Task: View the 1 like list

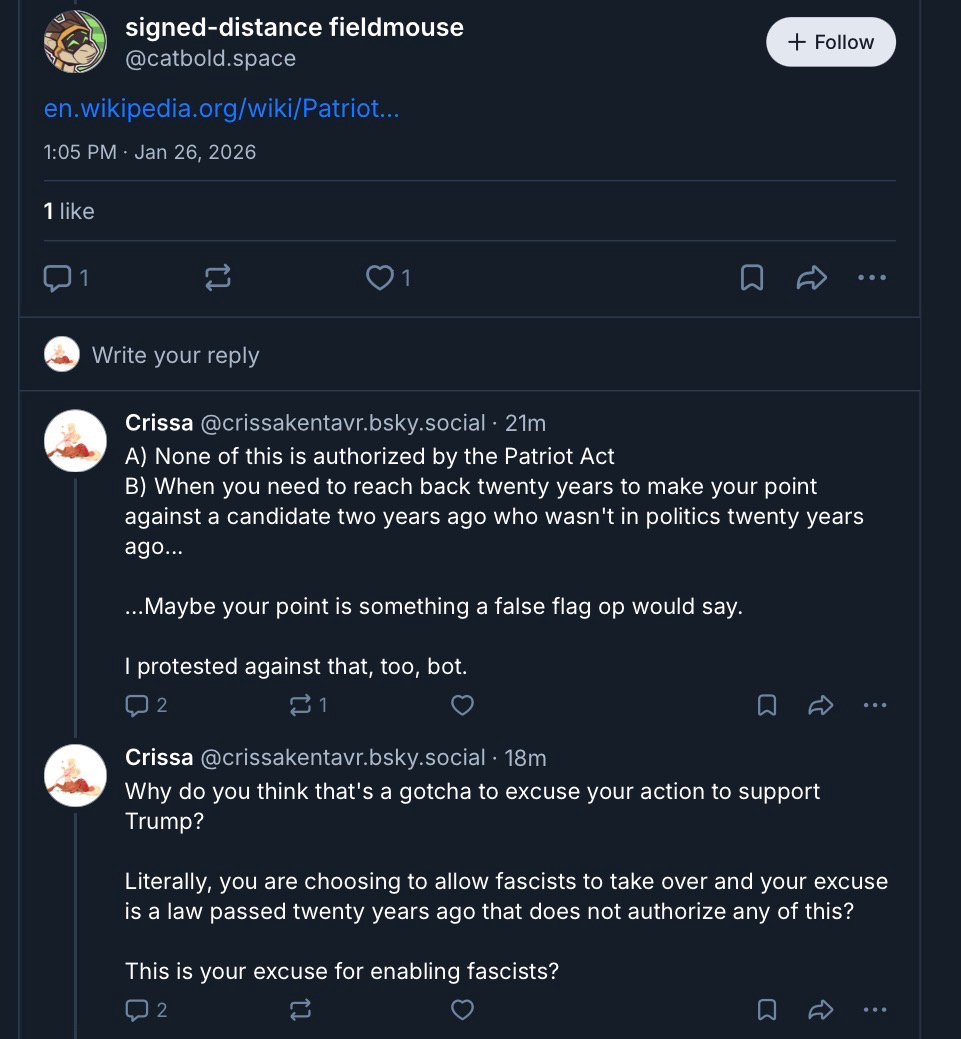Action: 69,211
